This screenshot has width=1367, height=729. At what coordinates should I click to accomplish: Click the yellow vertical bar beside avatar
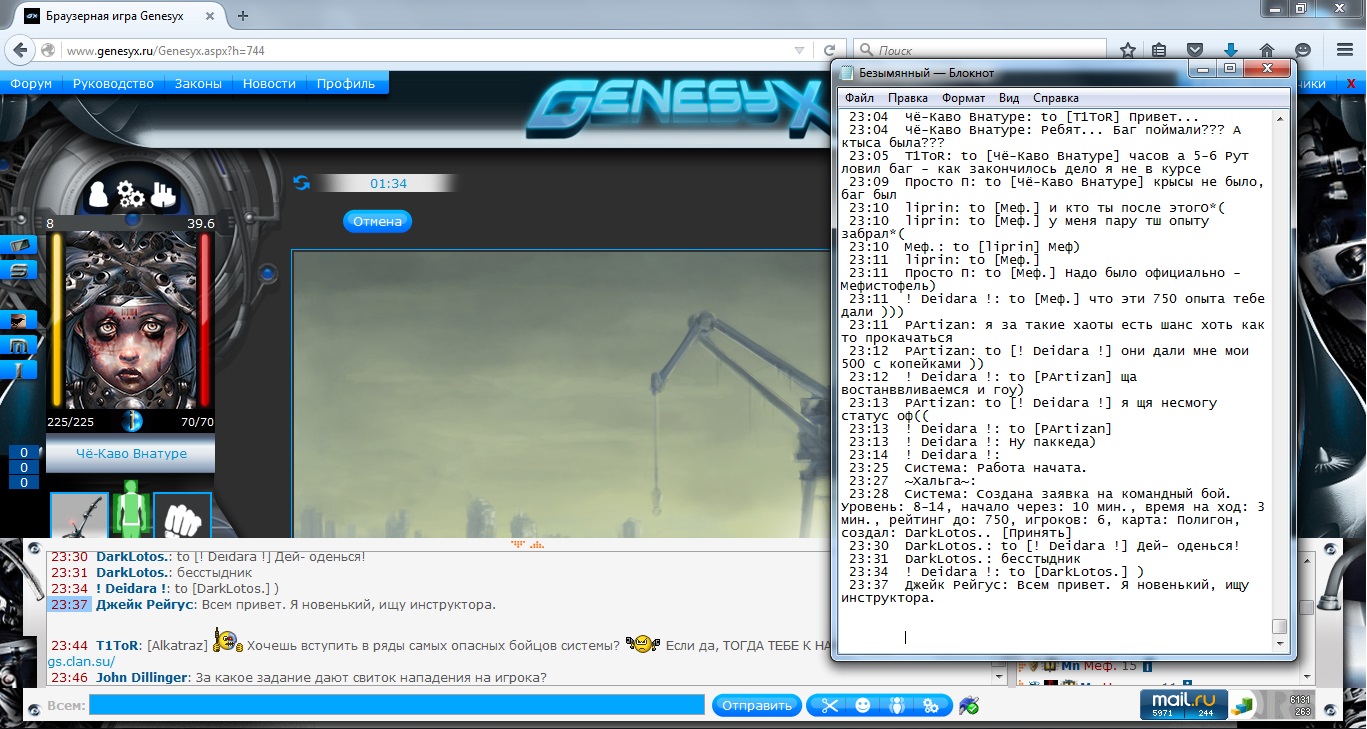(57, 320)
